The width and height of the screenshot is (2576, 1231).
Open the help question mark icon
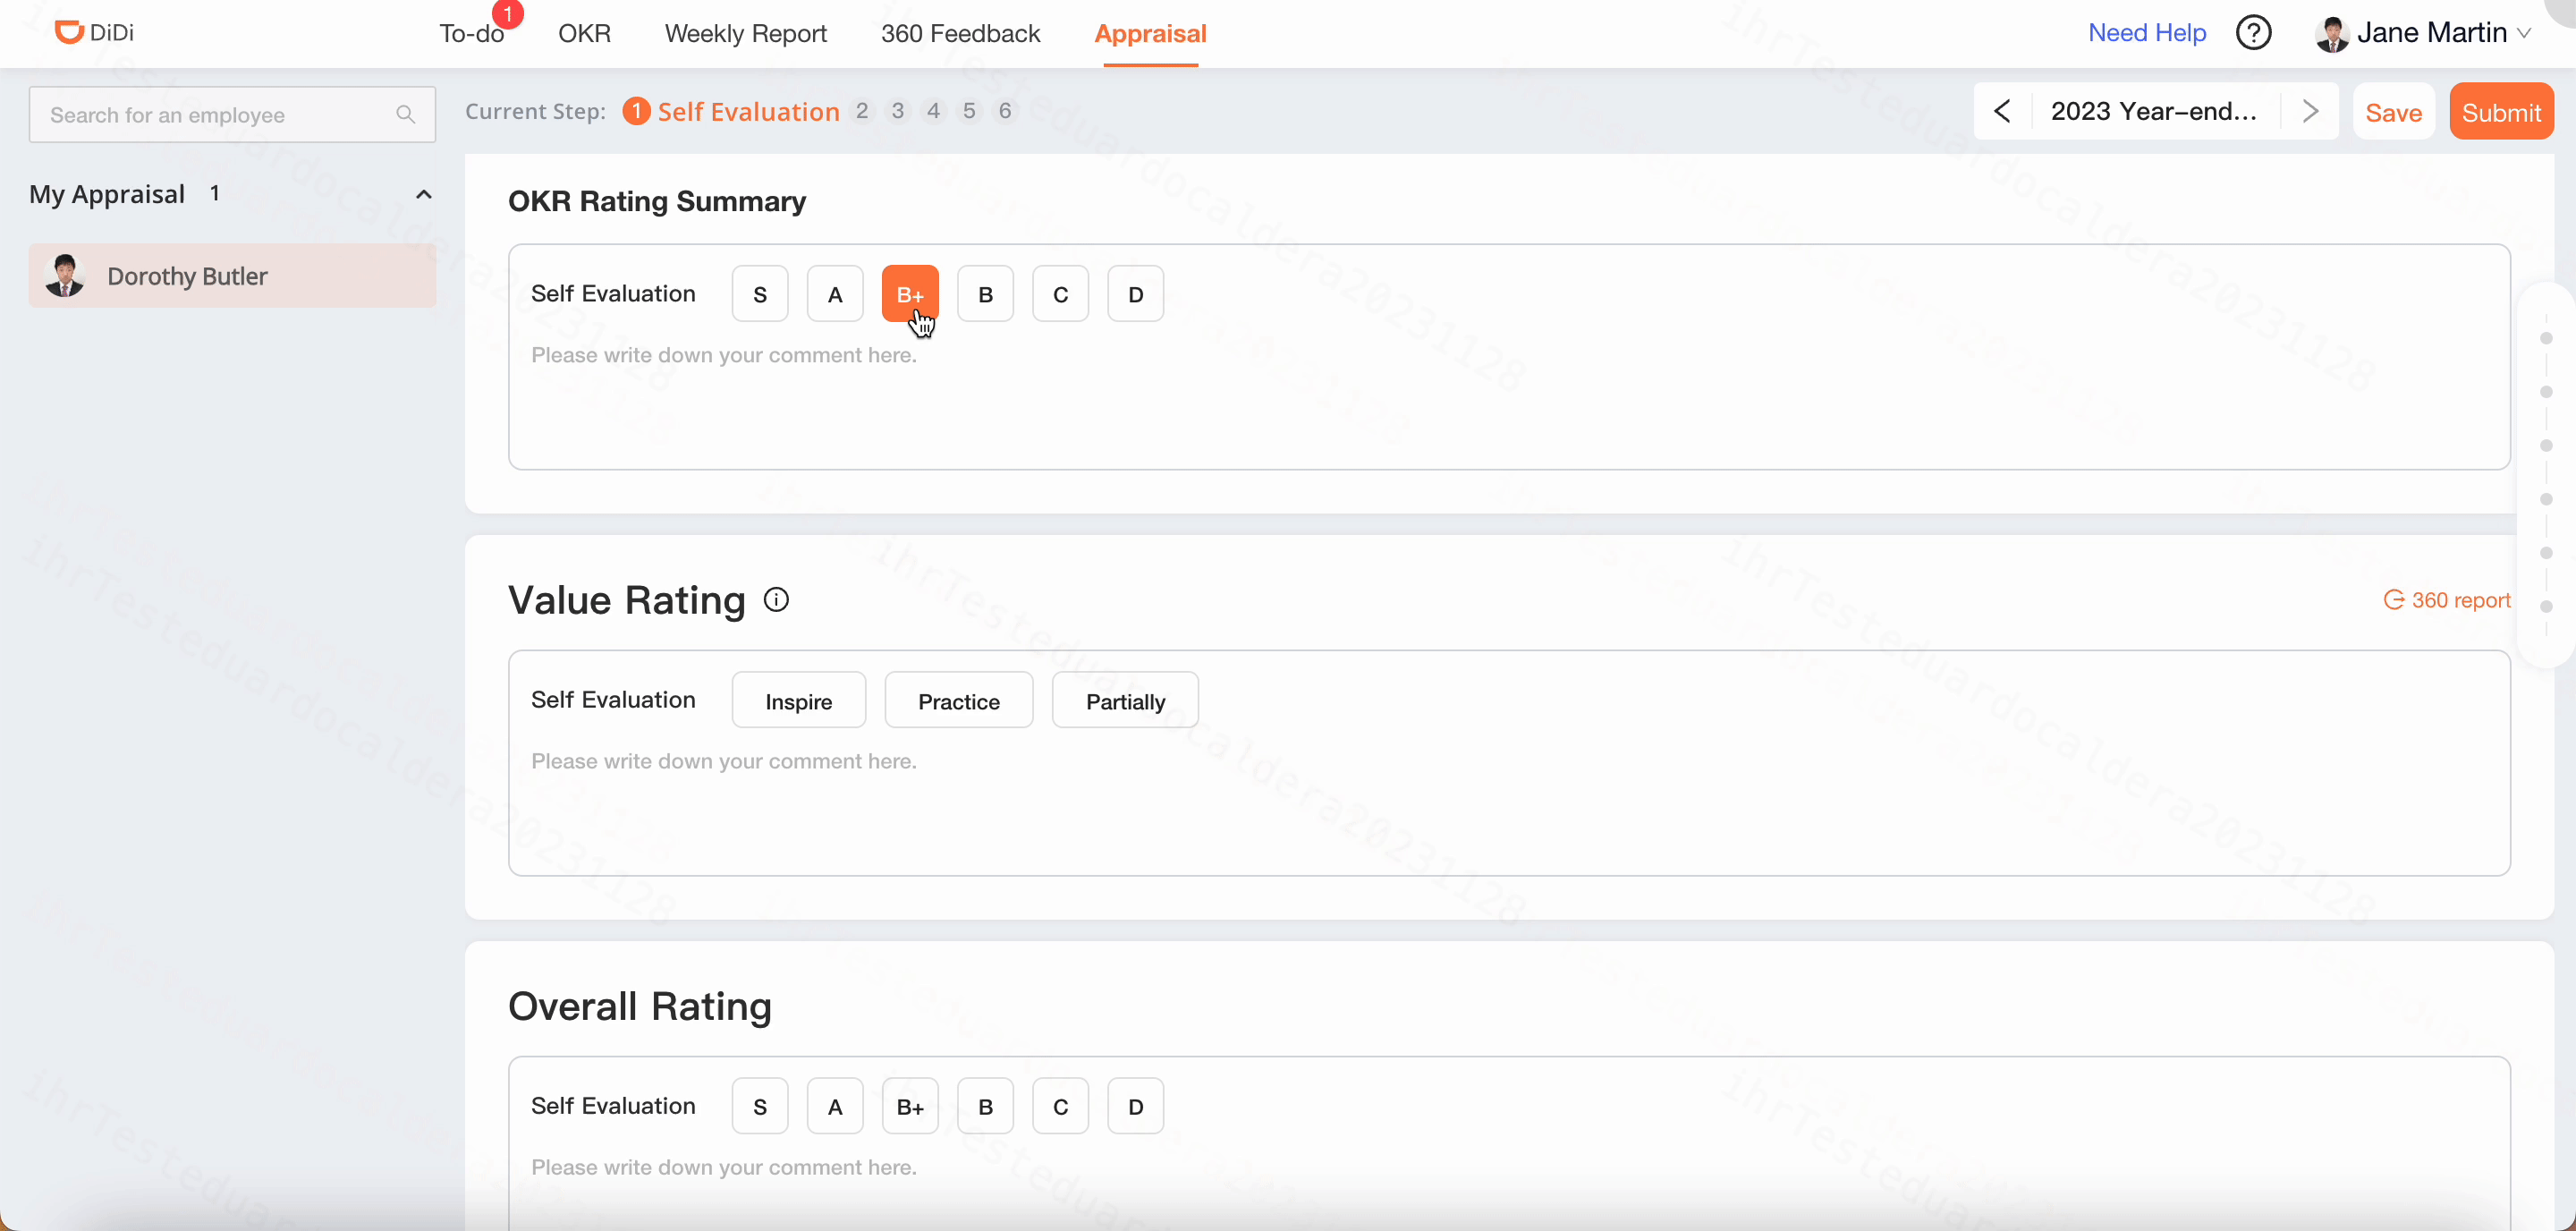(x=2253, y=33)
